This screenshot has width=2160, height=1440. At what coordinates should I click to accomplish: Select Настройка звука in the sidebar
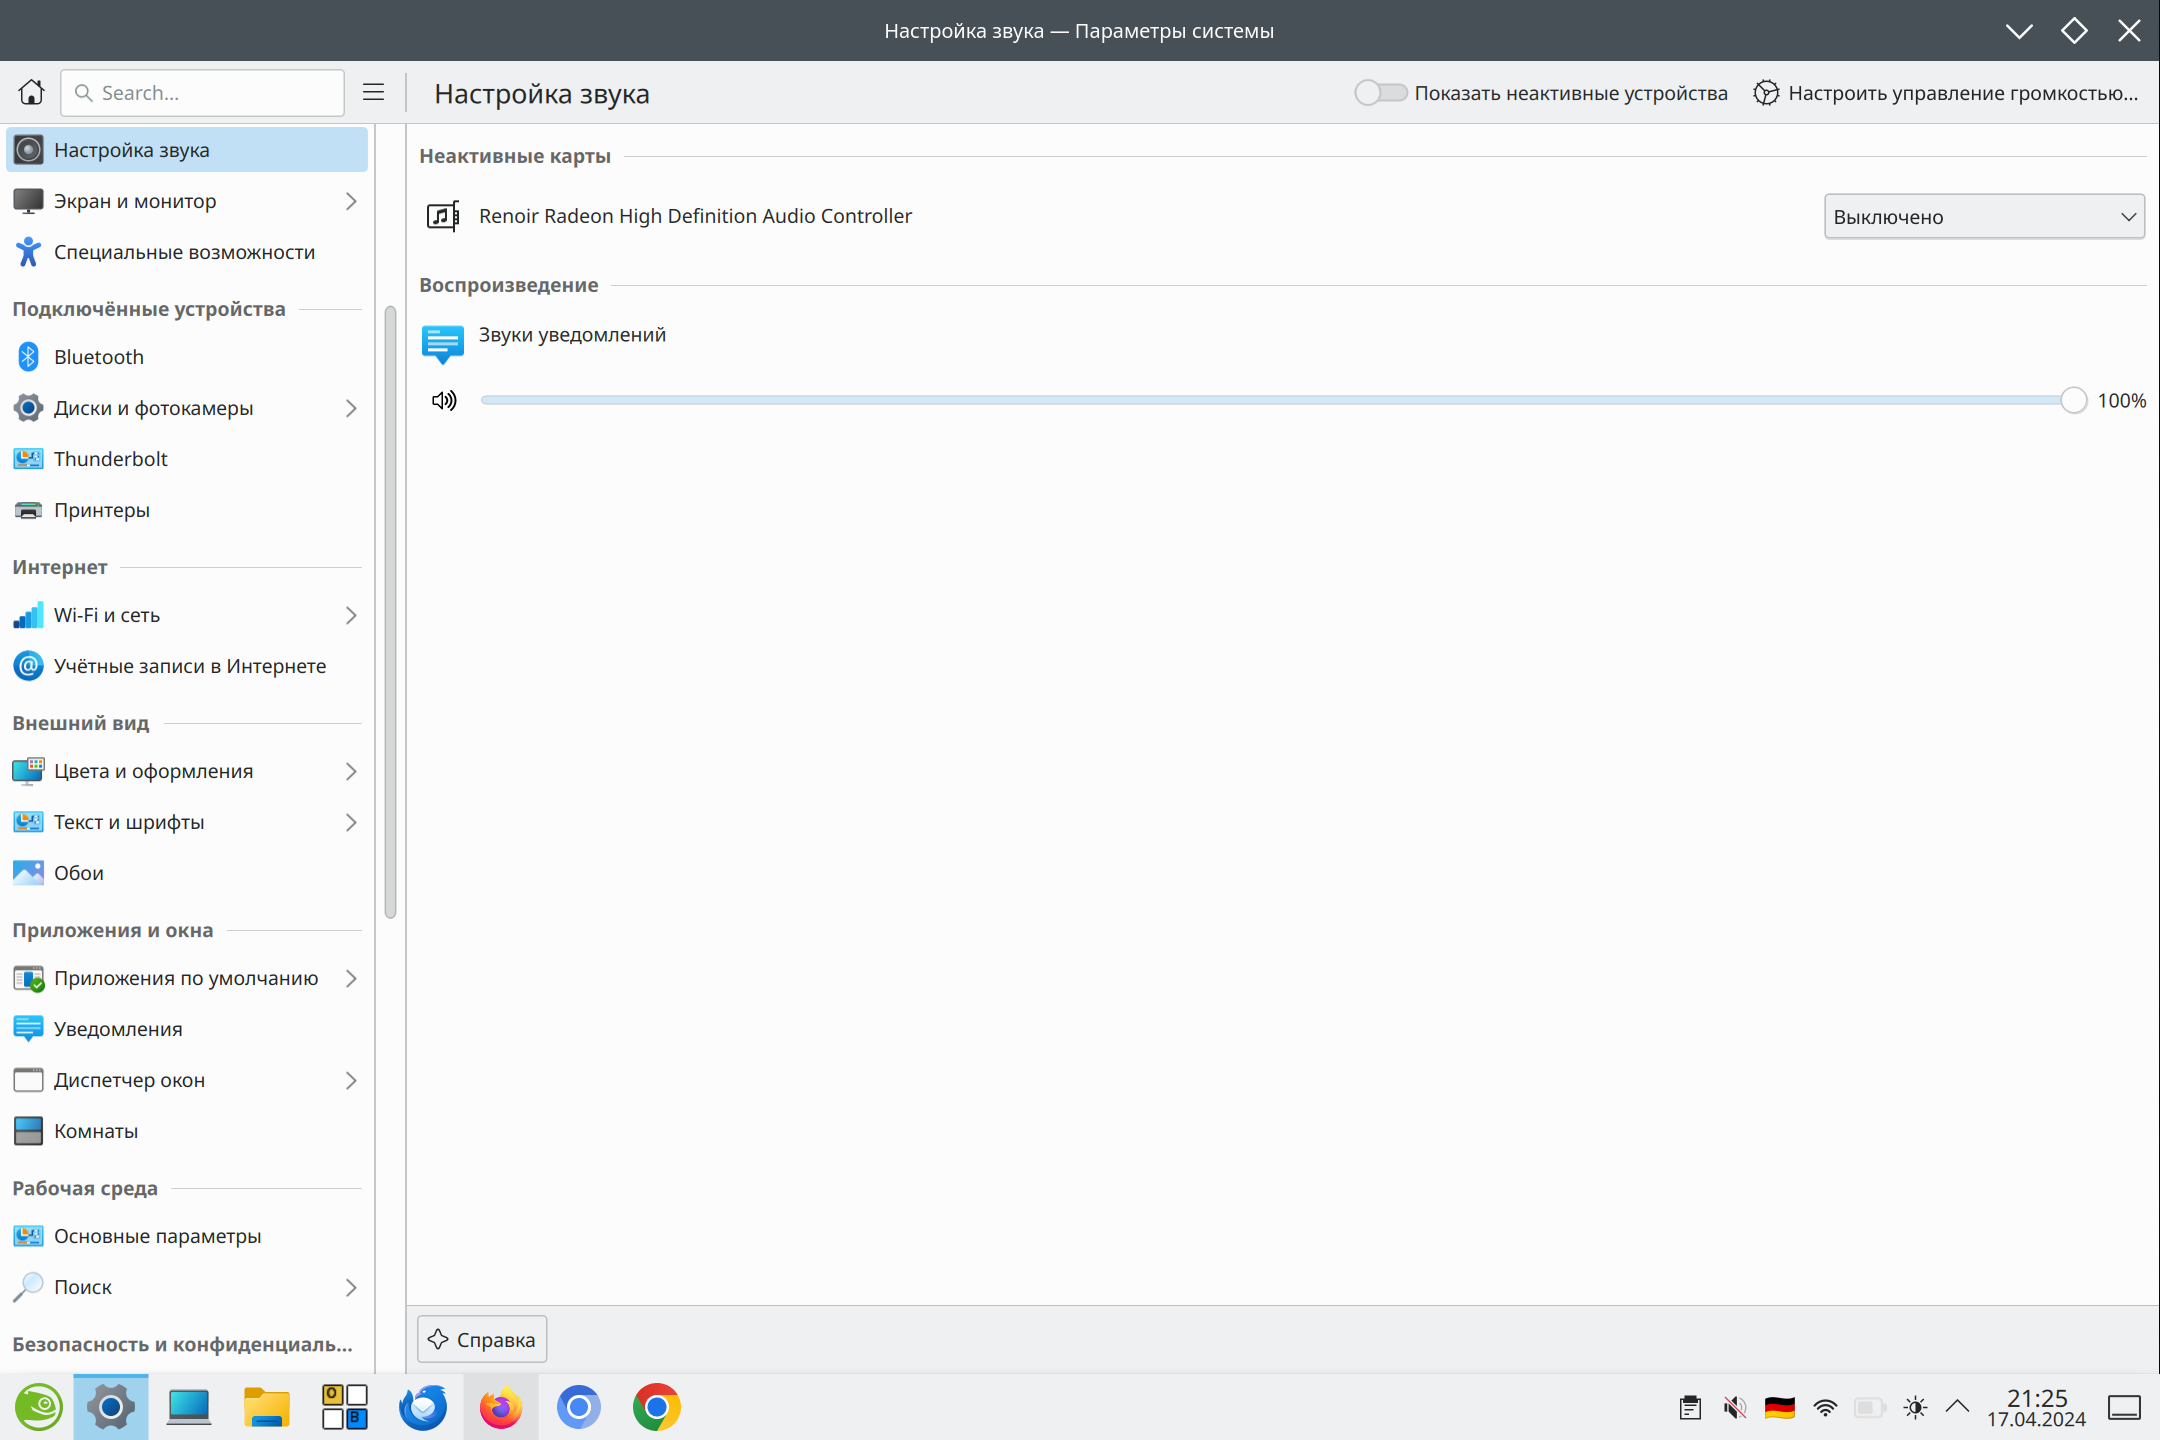[133, 149]
